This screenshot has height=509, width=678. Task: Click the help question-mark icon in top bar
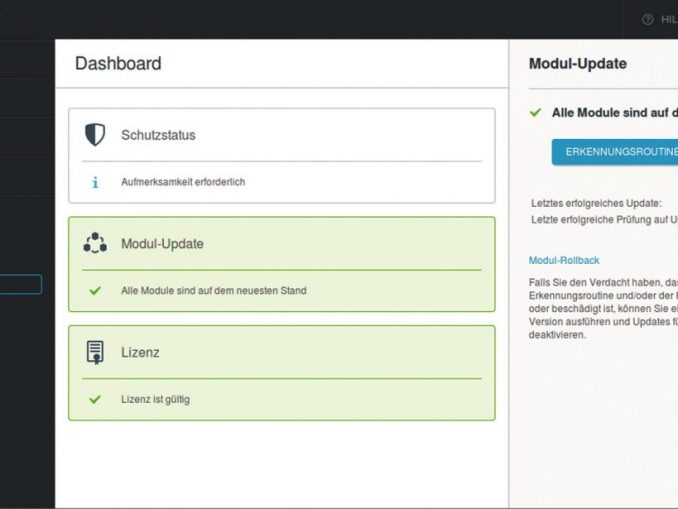click(x=647, y=19)
